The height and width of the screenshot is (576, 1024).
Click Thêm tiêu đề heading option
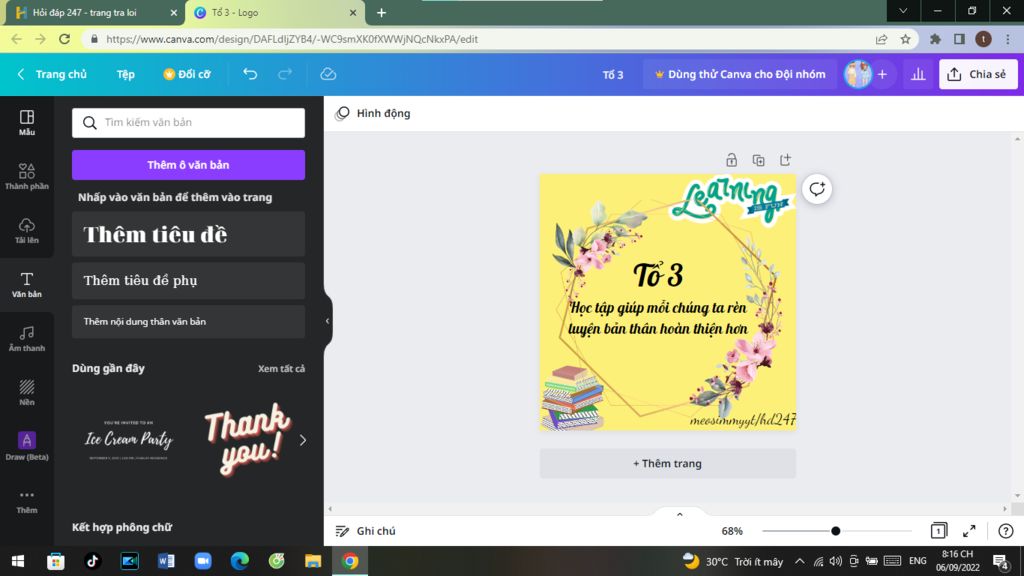coord(188,234)
